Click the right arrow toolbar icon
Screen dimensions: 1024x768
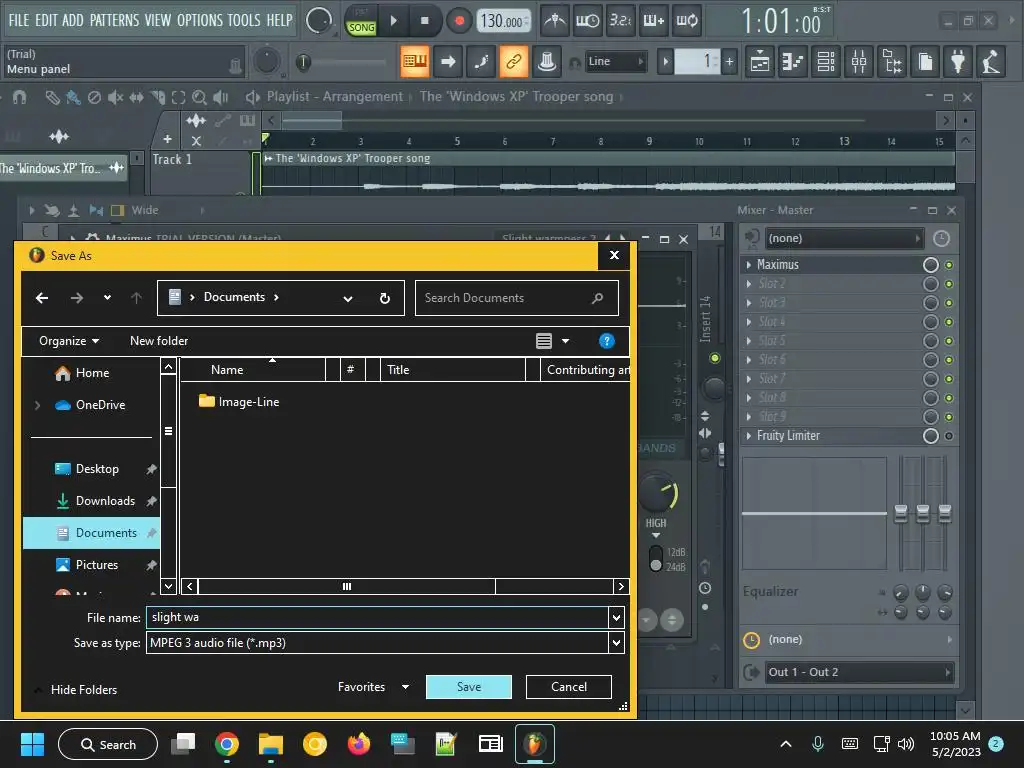(x=448, y=62)
